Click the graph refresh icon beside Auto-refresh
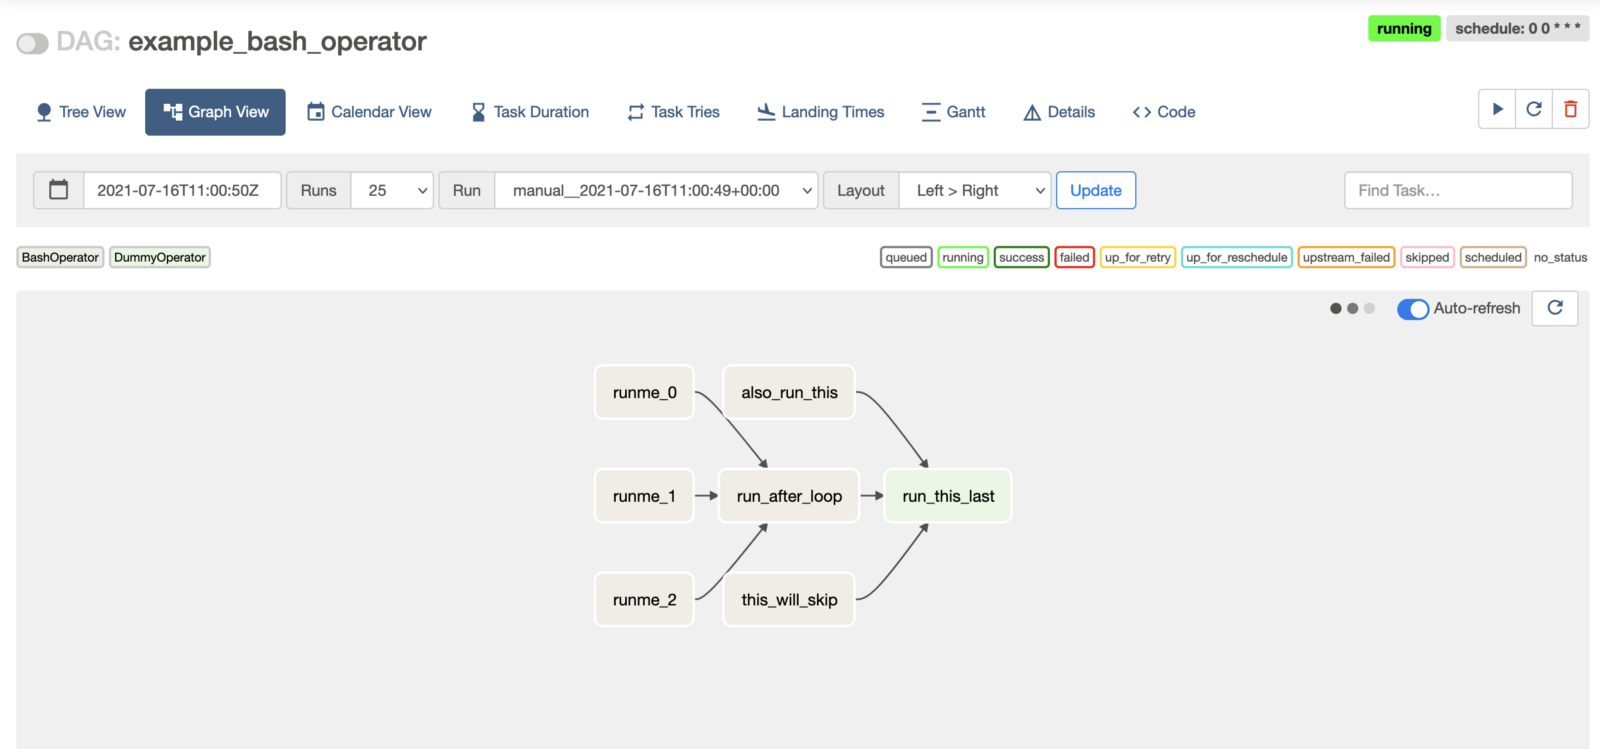The image size is (1600, 749). (x=1555, y=308)
